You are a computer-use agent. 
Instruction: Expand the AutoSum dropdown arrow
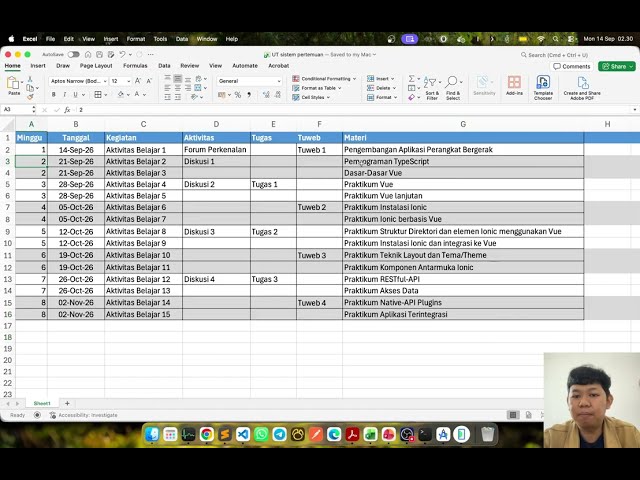(x=419, y=78)
